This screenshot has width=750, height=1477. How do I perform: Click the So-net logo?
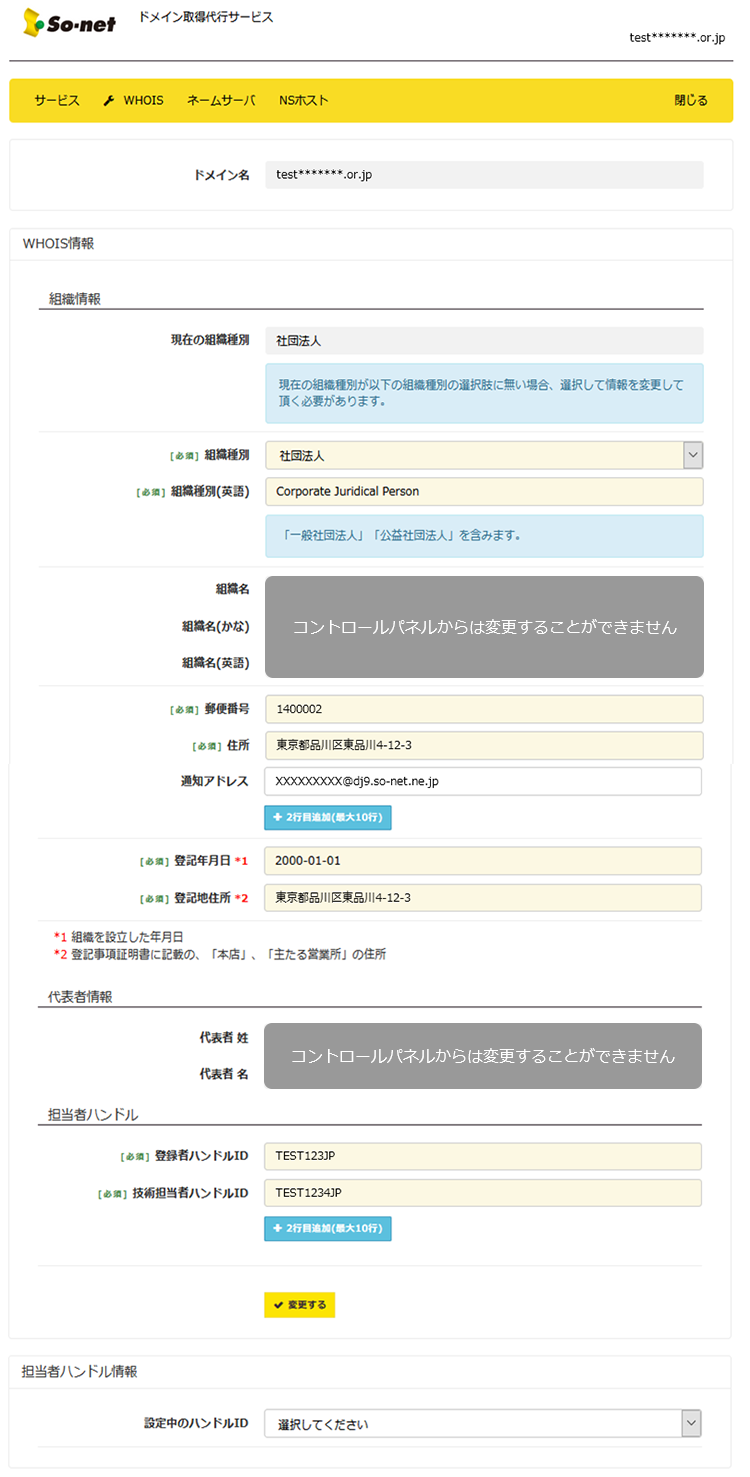[x=68, y=23]
